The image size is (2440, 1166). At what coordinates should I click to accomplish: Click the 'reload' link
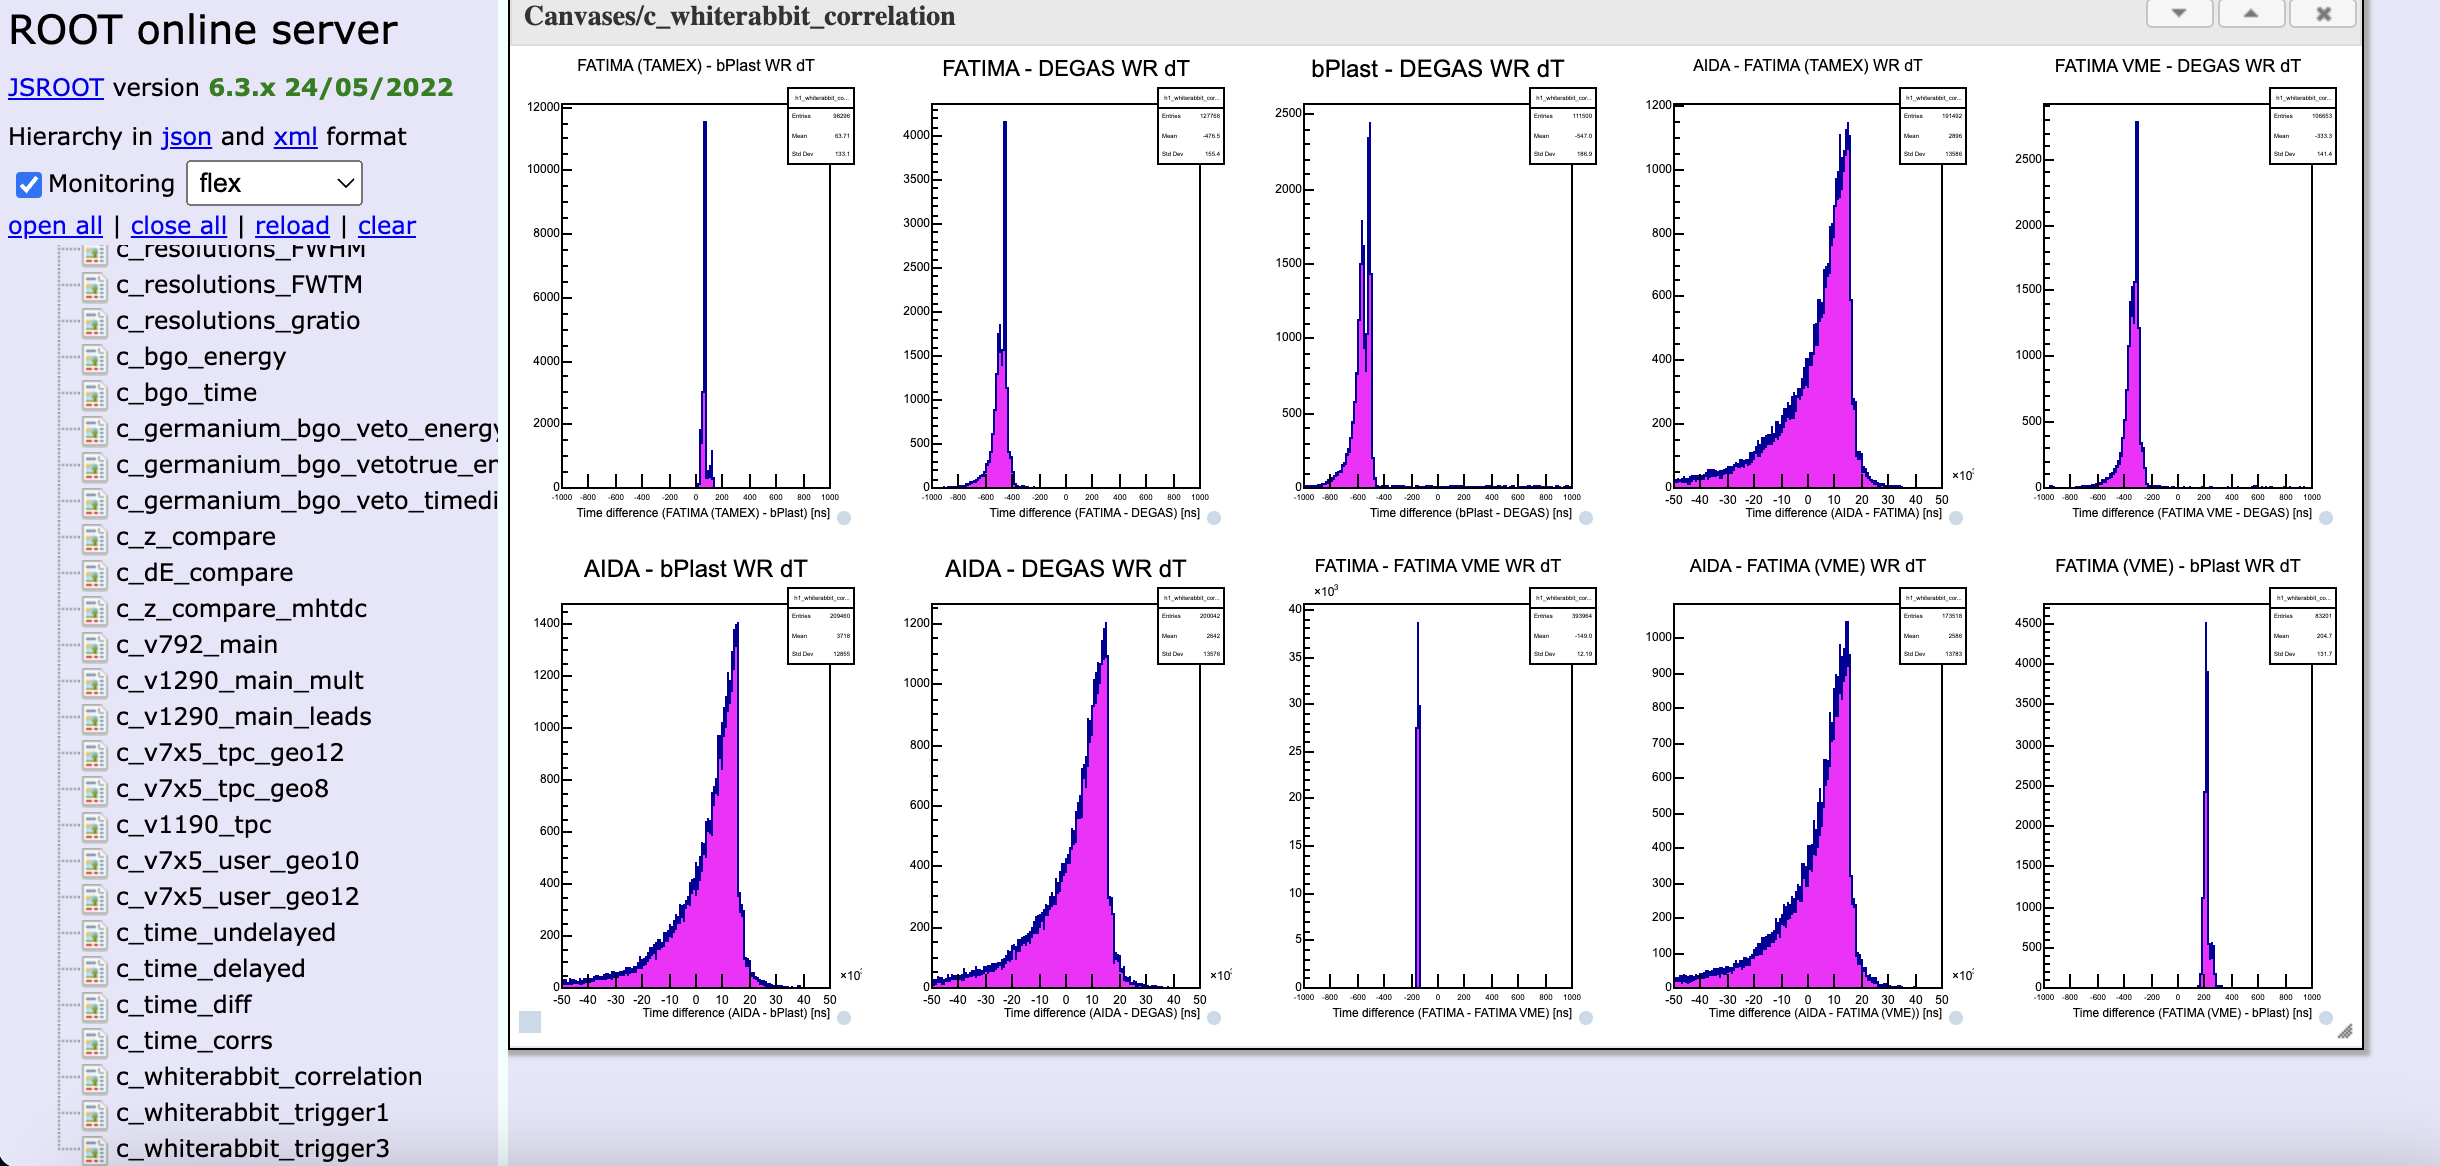pos(292,225)
